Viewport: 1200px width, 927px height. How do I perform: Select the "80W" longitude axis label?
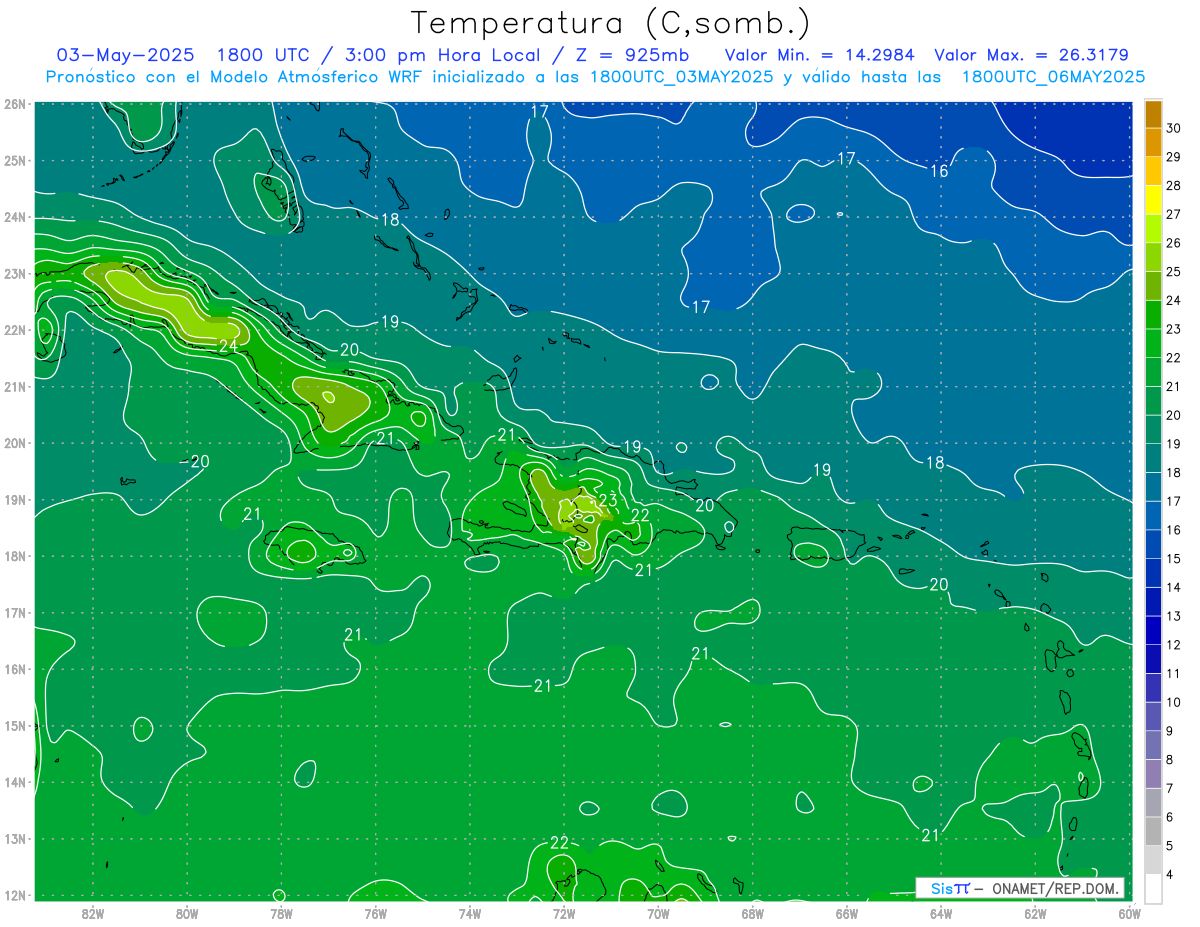(x=187, y=913)
